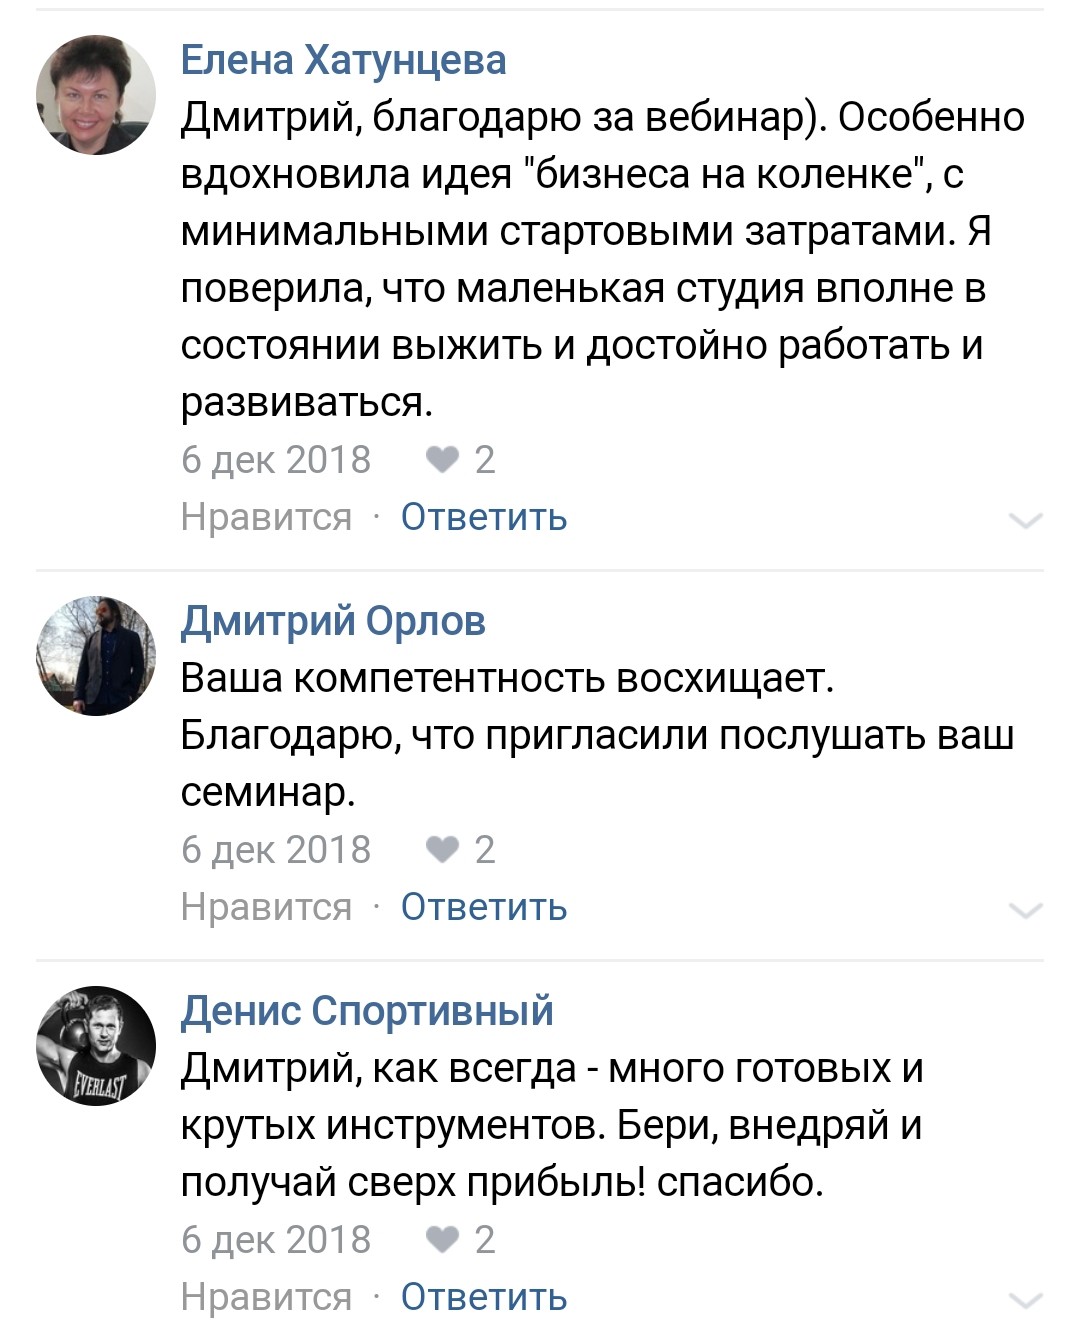Click the heart icon on Денис Спортивный's comment

441,1240
